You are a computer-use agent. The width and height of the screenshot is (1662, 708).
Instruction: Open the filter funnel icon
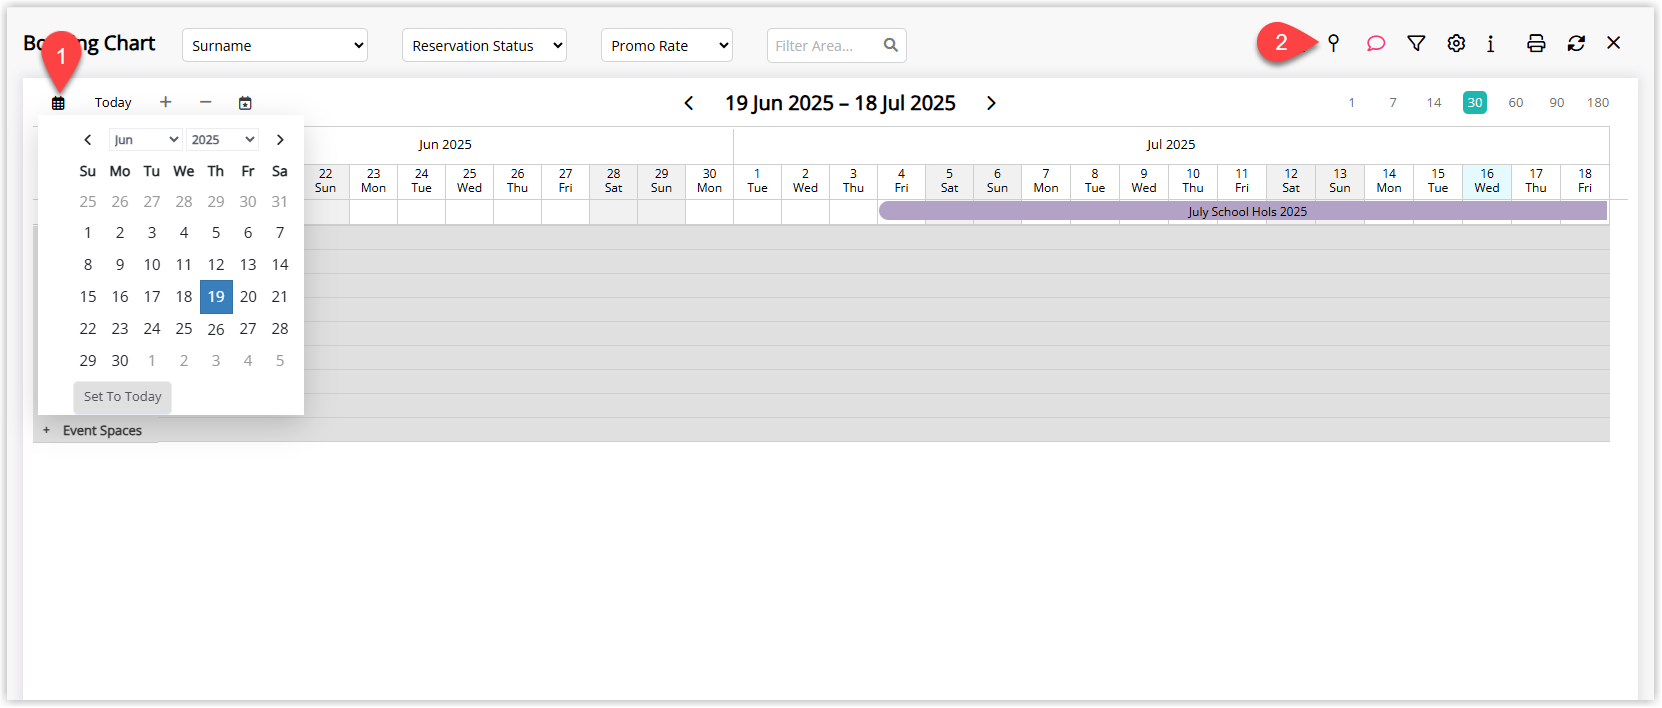pos(1416,43)
